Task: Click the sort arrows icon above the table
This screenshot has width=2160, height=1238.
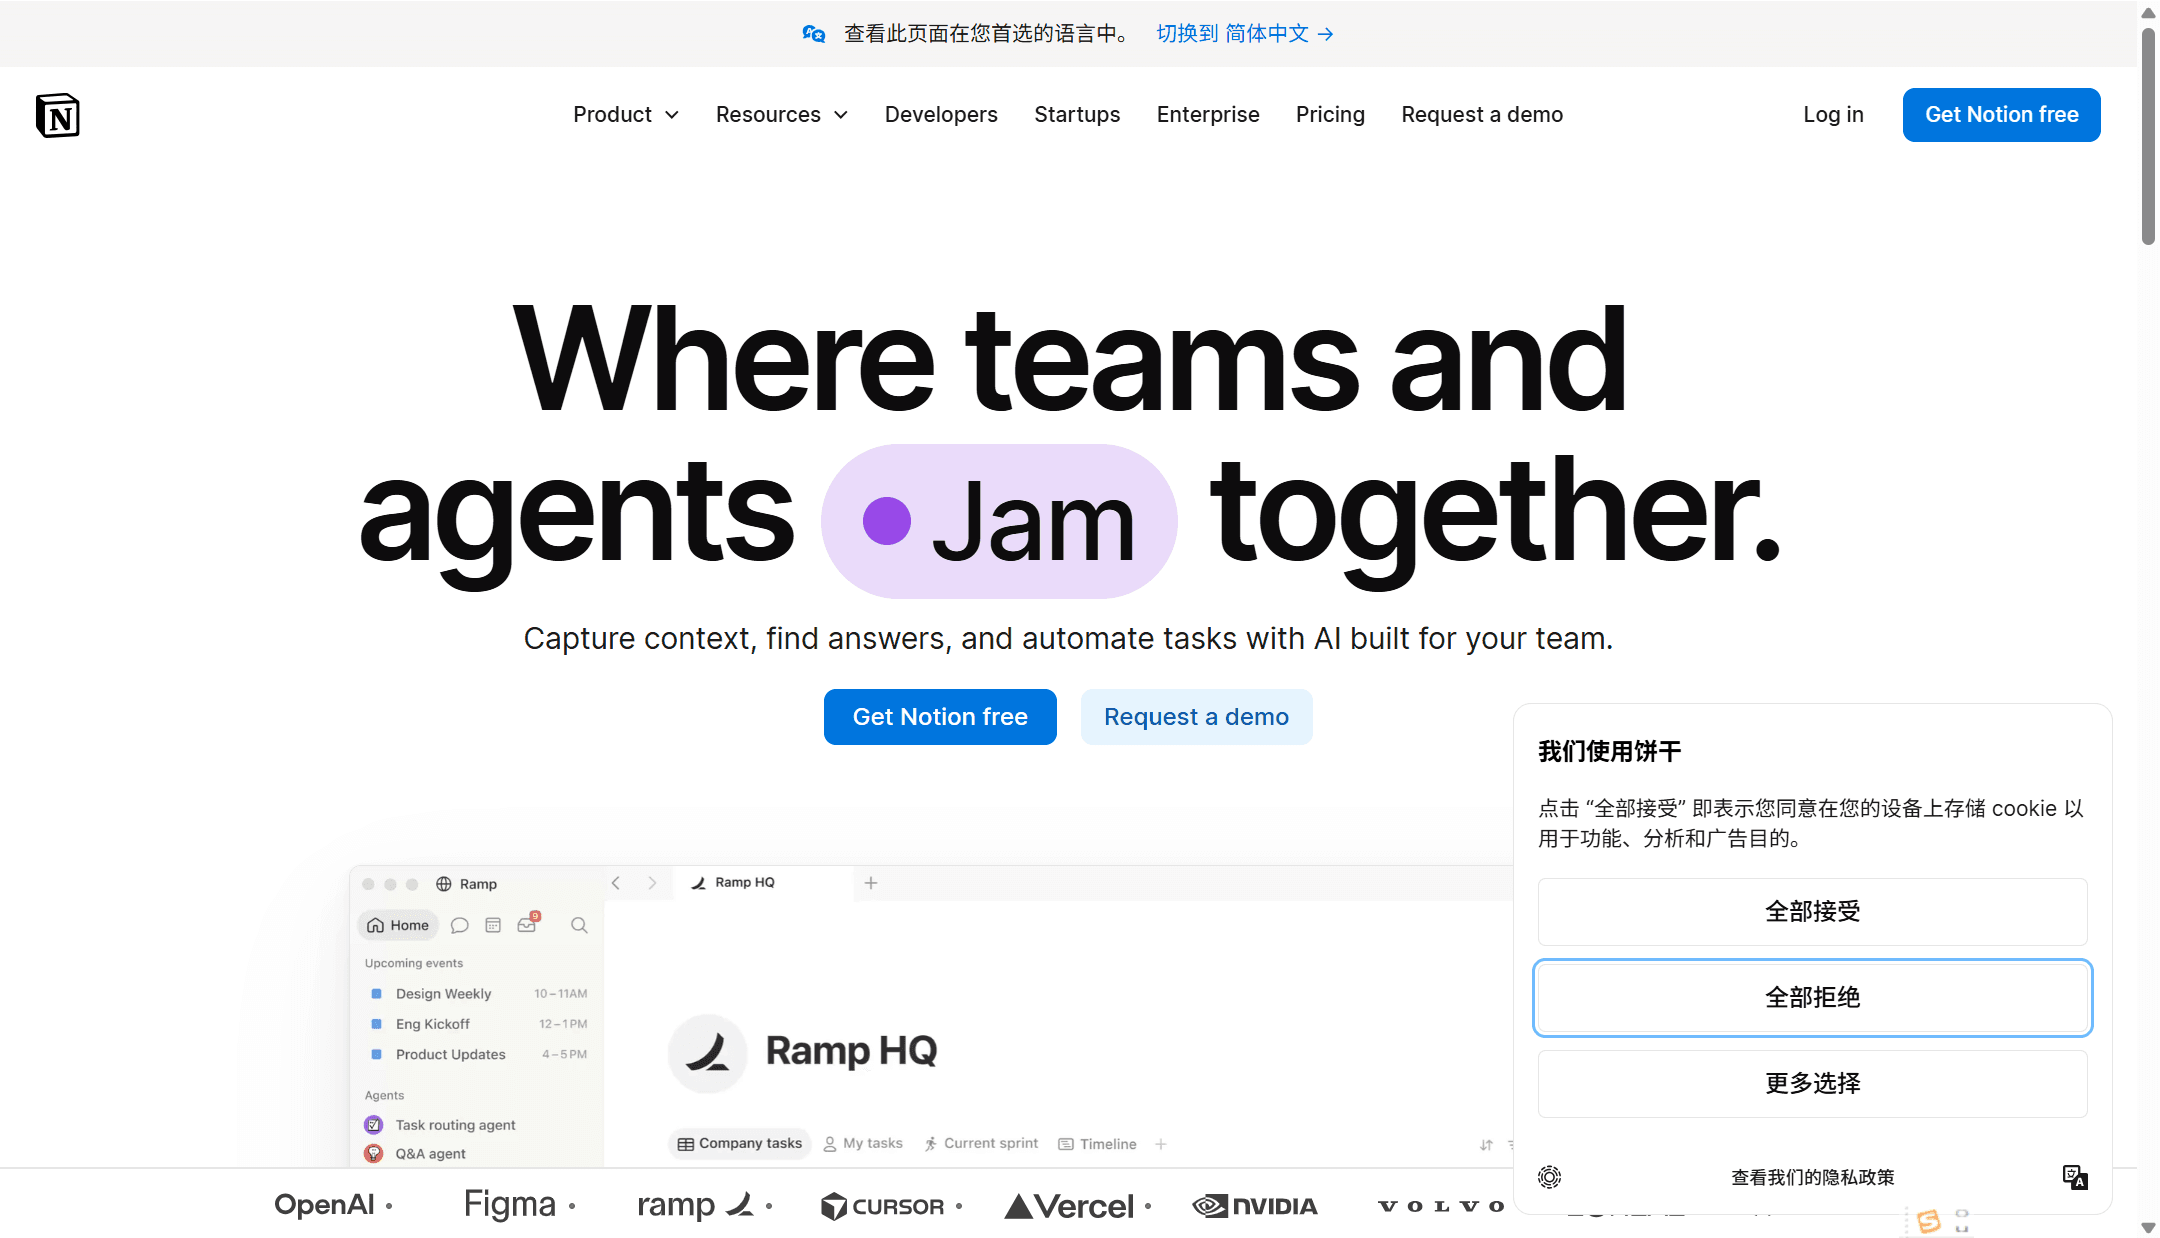Action: point(1487,1145)
